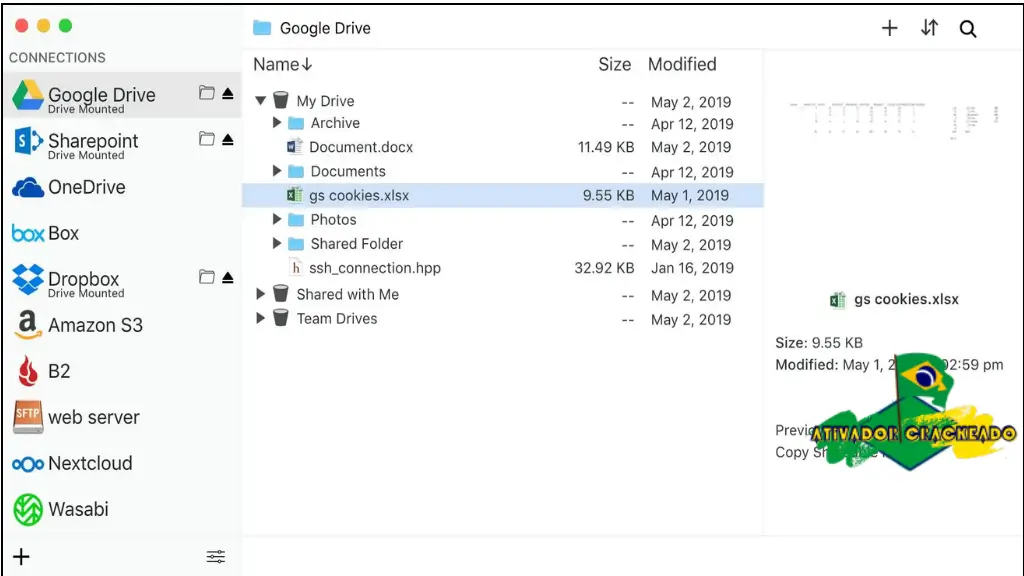Click the CONNECTIONS sidebar heading

[x=57, y=57]
